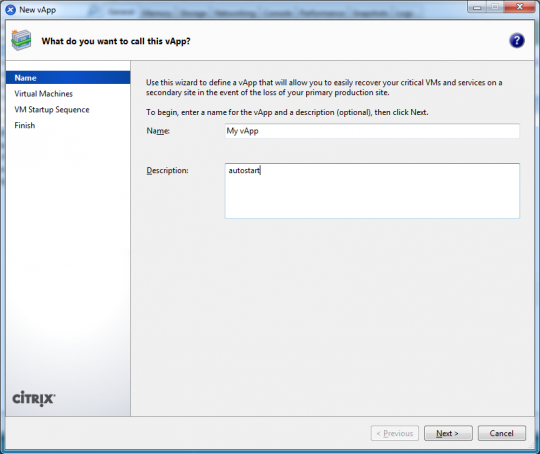The width and height of the screenshot is (540, 454).
Task: Click the Citrix logo in the sidebar
Action: tap(34, 399)
